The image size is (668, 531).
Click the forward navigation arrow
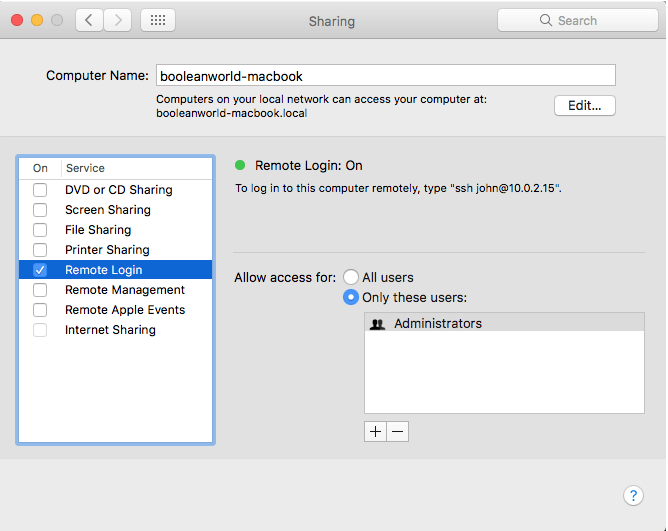pos(118,20)
